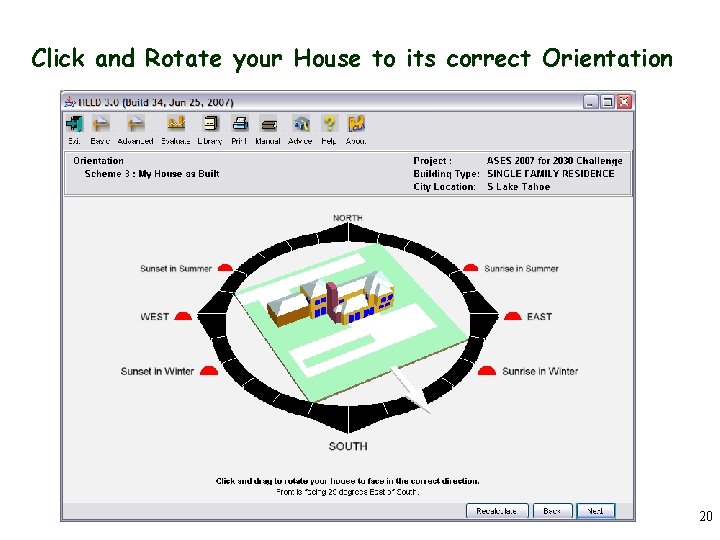Image resolution: width=720 pixels, height=540 pixels.
Task: Click the Sunset in Winter sun marker
Action: (209, 371)
